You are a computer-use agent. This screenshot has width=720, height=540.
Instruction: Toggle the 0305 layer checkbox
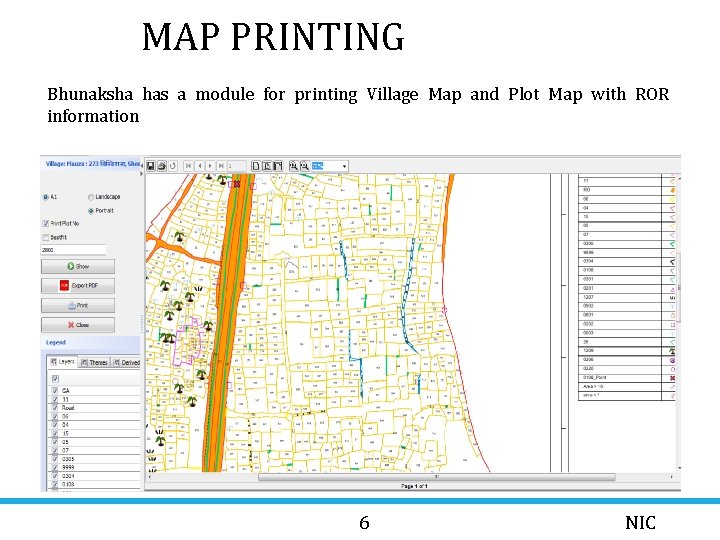pyautogui.click(x=55, y=459)
